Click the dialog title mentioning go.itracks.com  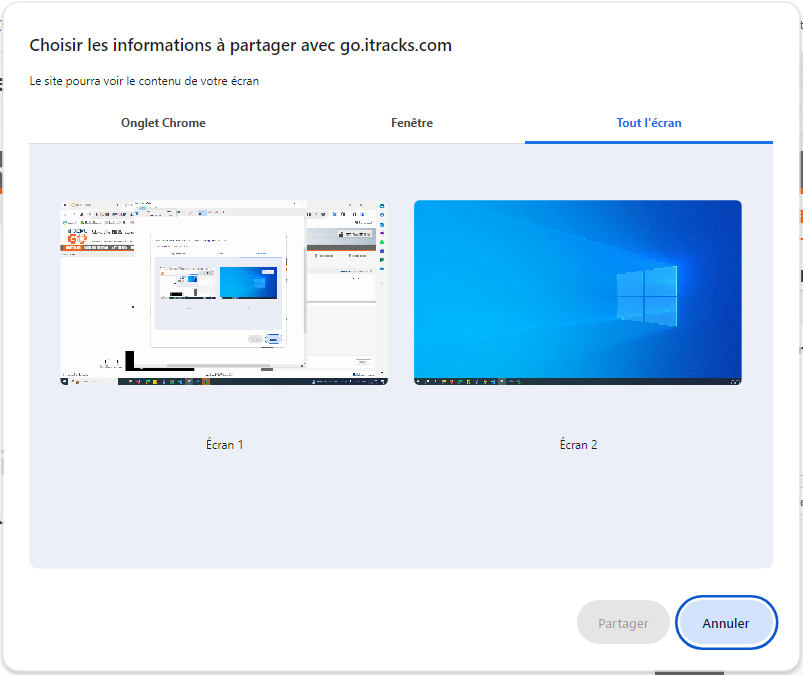point(241,46)
